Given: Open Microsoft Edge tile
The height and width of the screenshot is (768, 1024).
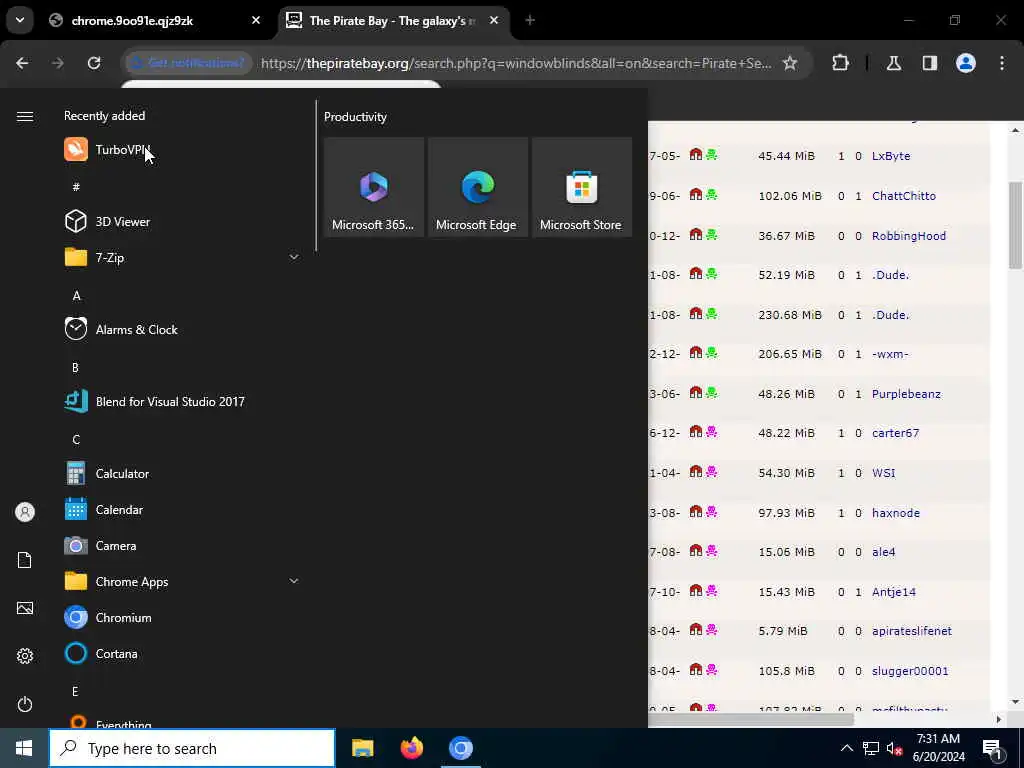Looking at the screenshot, I should (477, 187).
